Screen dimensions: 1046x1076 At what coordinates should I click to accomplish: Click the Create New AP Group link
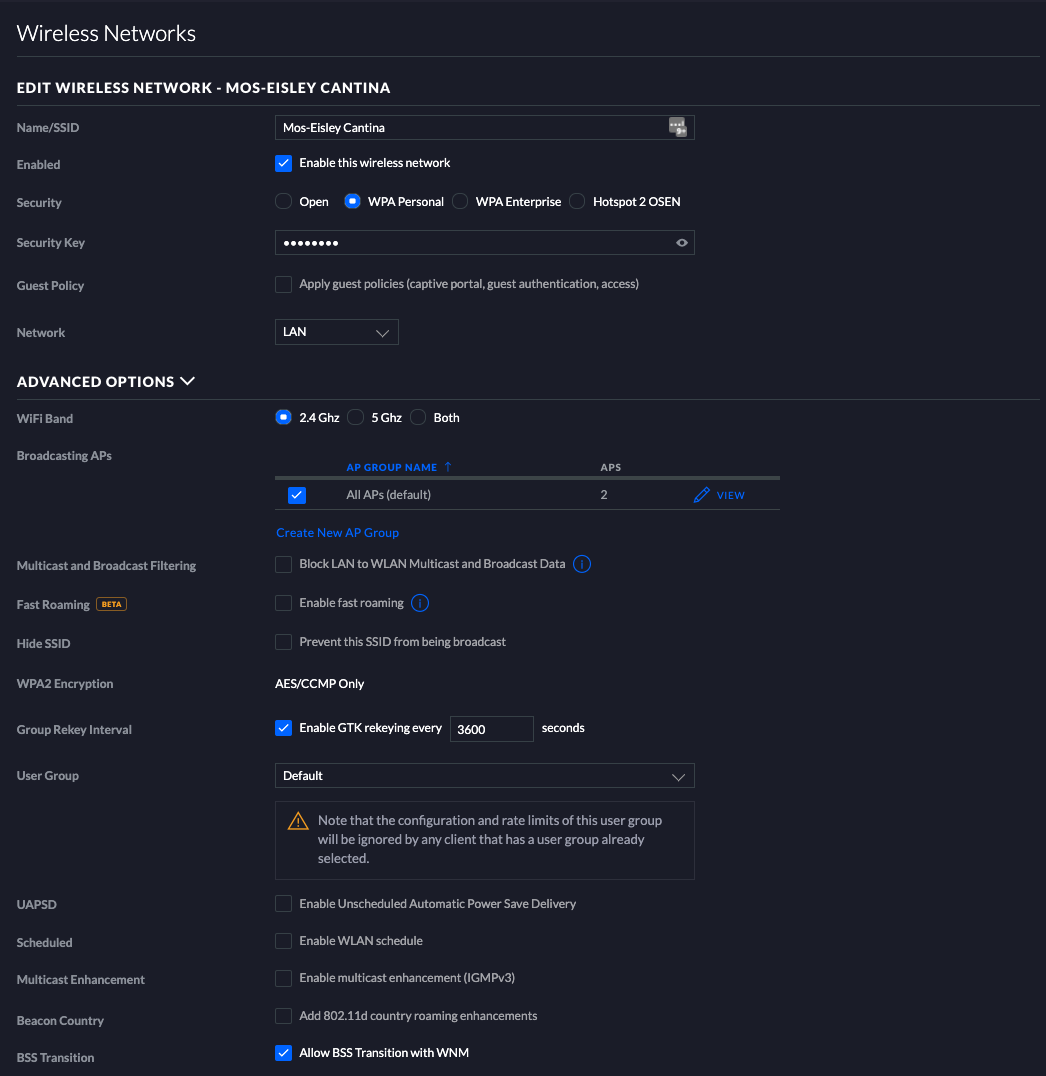[338, 533]
